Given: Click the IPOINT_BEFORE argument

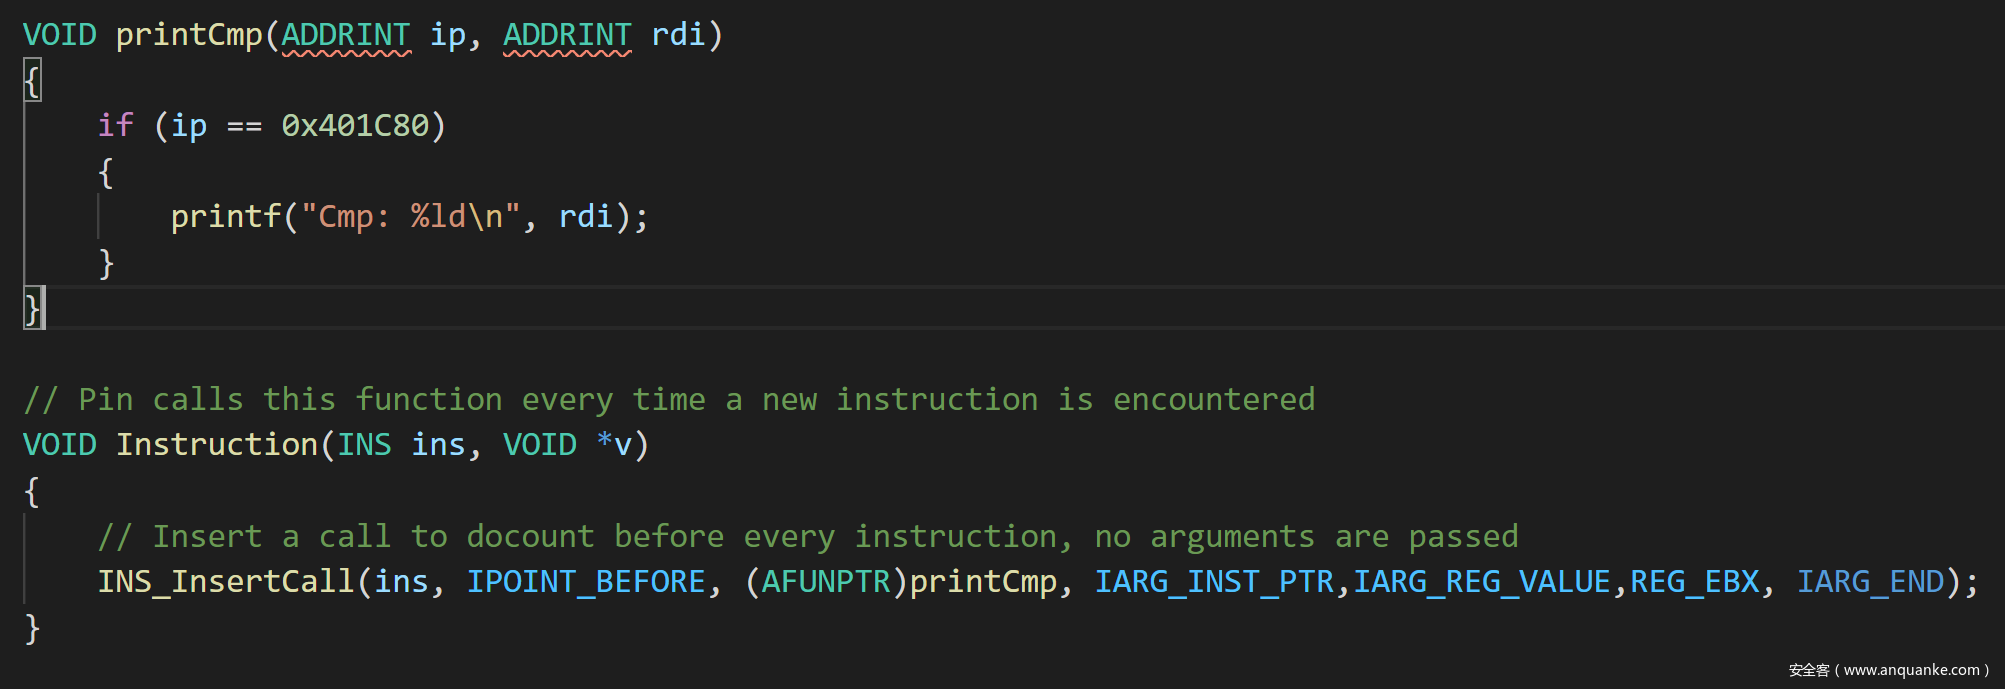Looking at the screenshot, I should tap(586, 582).
